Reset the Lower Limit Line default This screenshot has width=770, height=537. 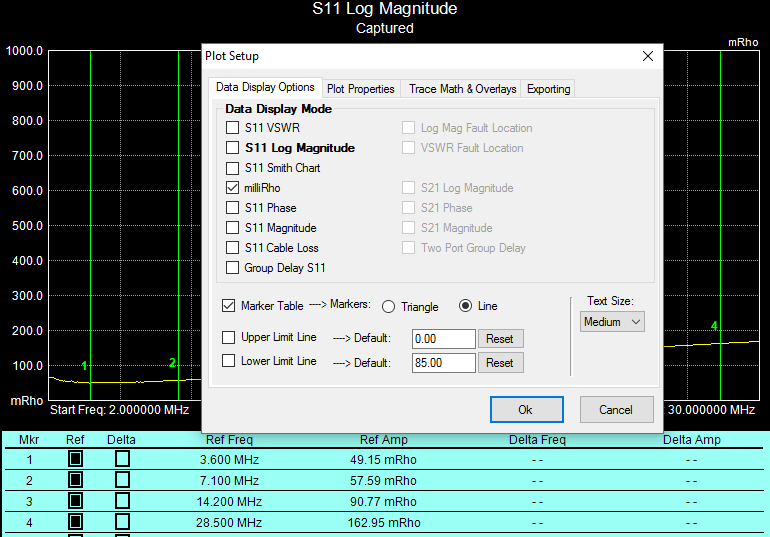(x=500, y=363)
